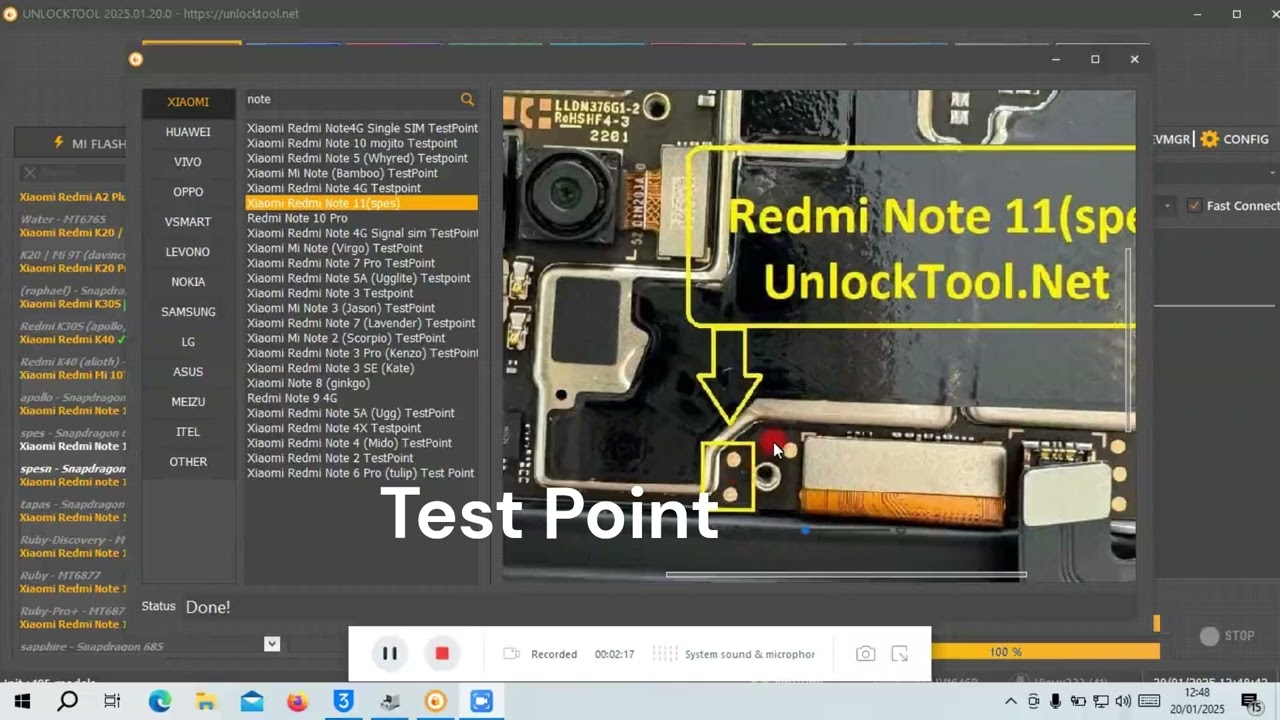Clear the main window model search box

(30, 173)
